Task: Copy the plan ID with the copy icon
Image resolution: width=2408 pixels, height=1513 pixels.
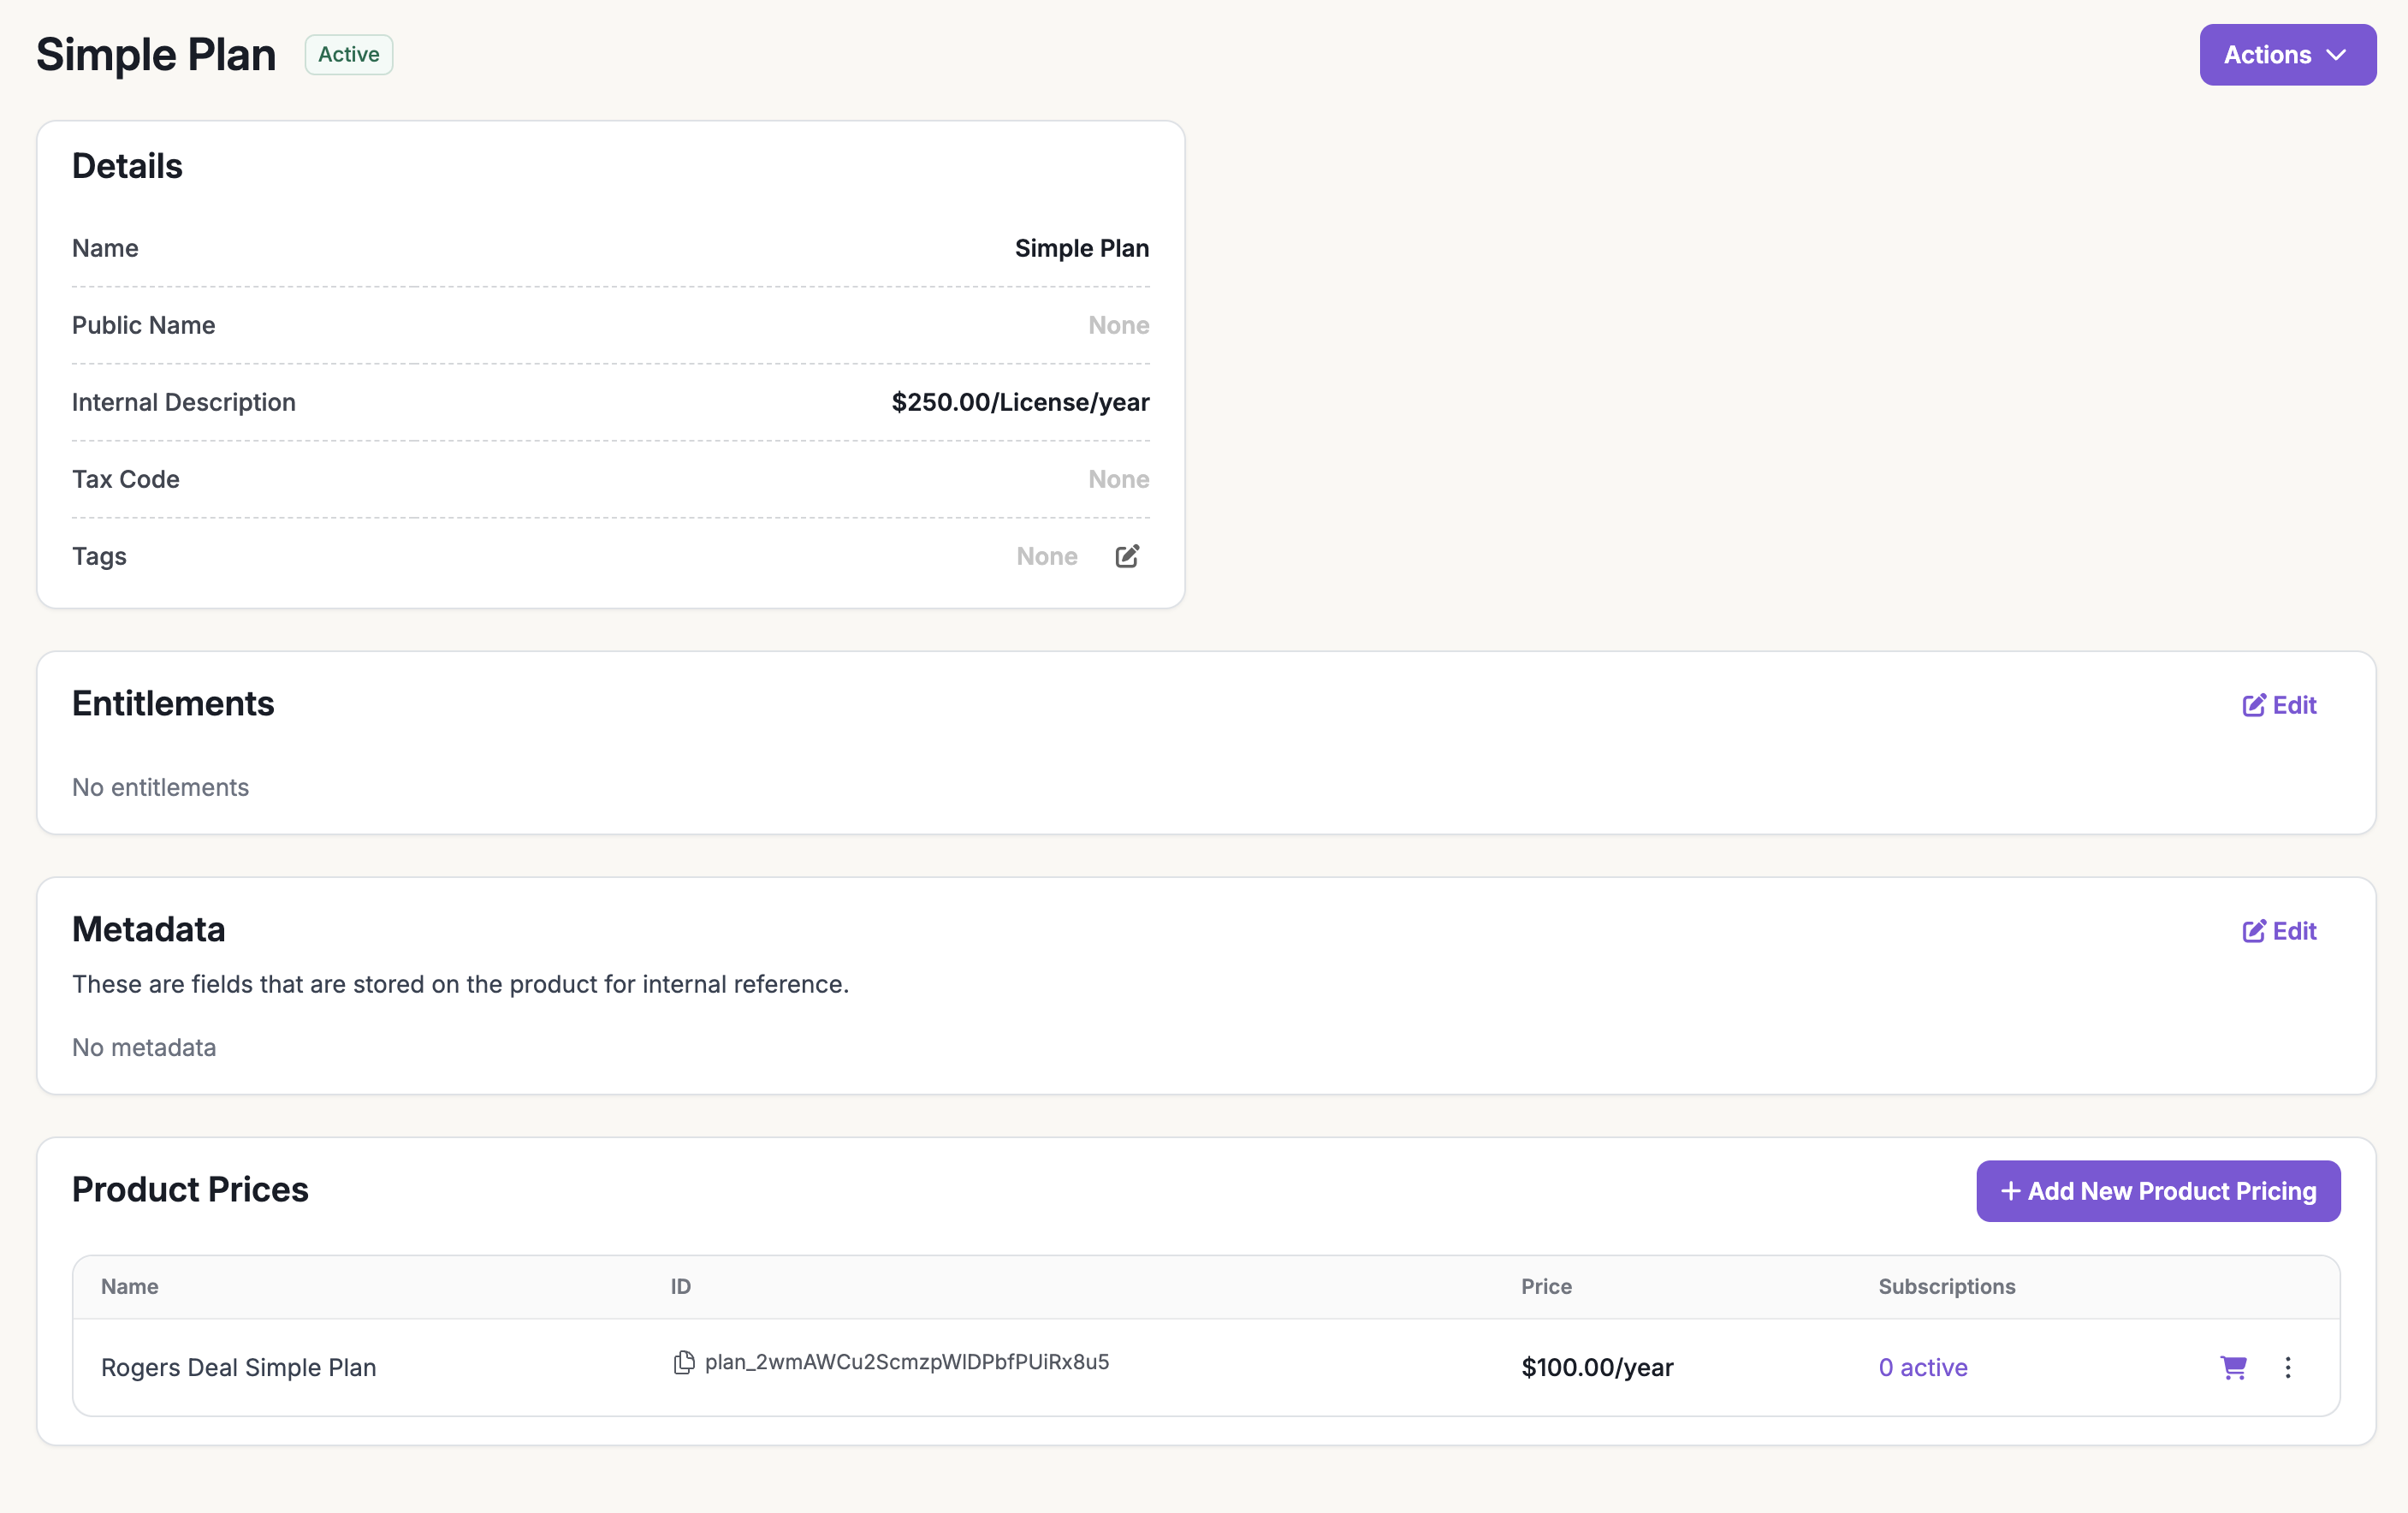Action: coord(684,1362)
